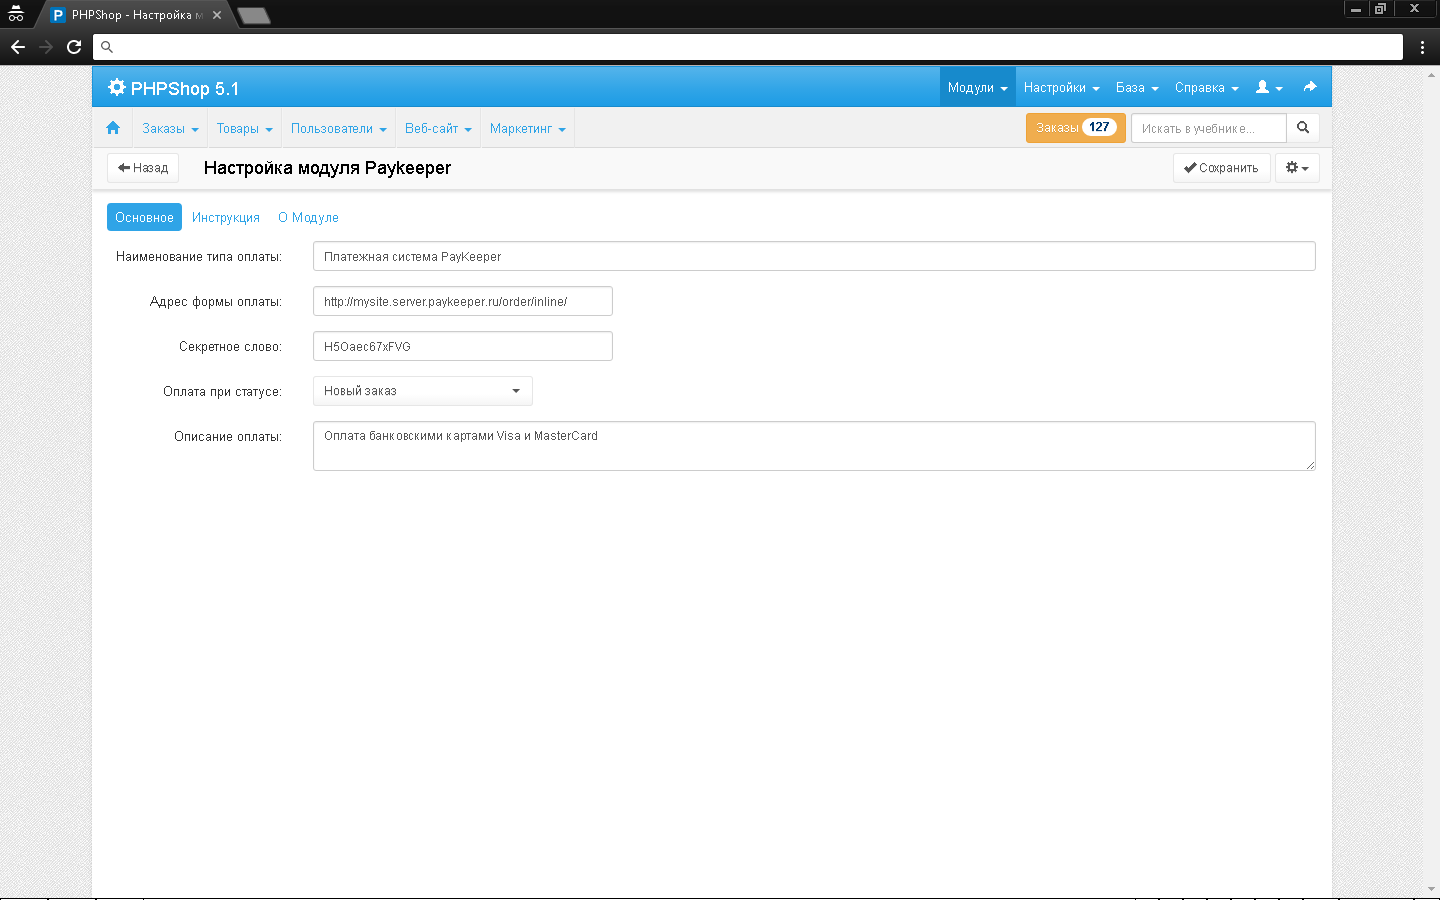Open the Настройки menu in header

click(1061, 88)
